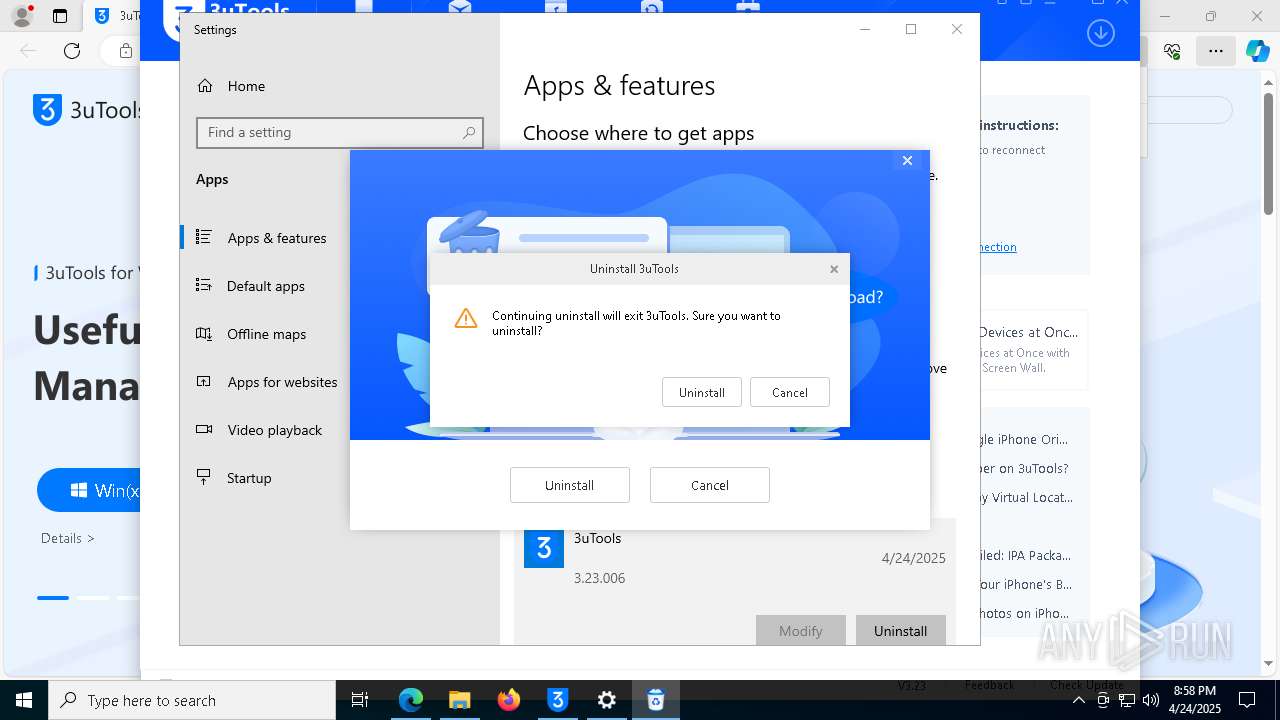The image size is (1280, 720).
Task: Click the Details link on 3uTools webpage
Action: click(x=68, y=538)
